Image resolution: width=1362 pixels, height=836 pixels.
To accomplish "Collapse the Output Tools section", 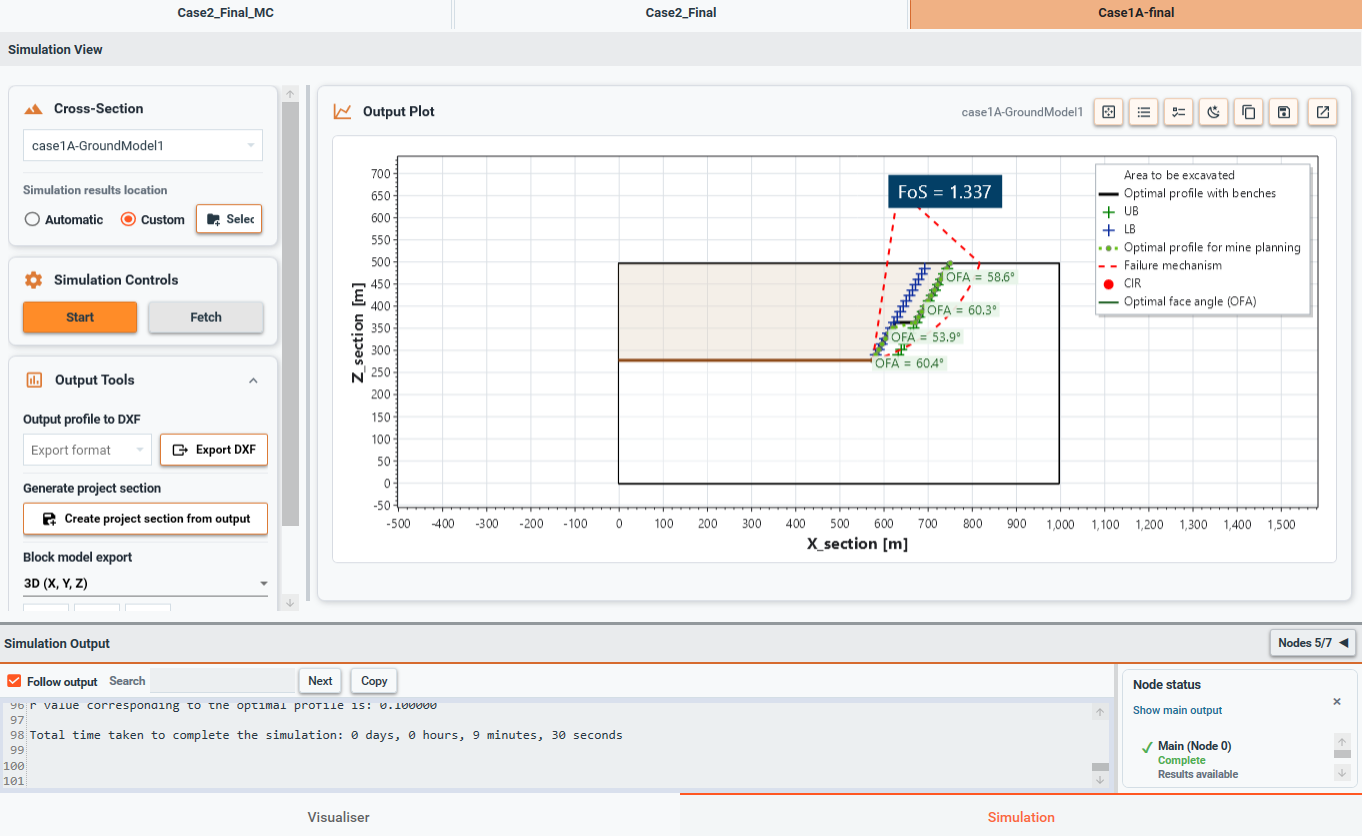I will pos(253,381).
